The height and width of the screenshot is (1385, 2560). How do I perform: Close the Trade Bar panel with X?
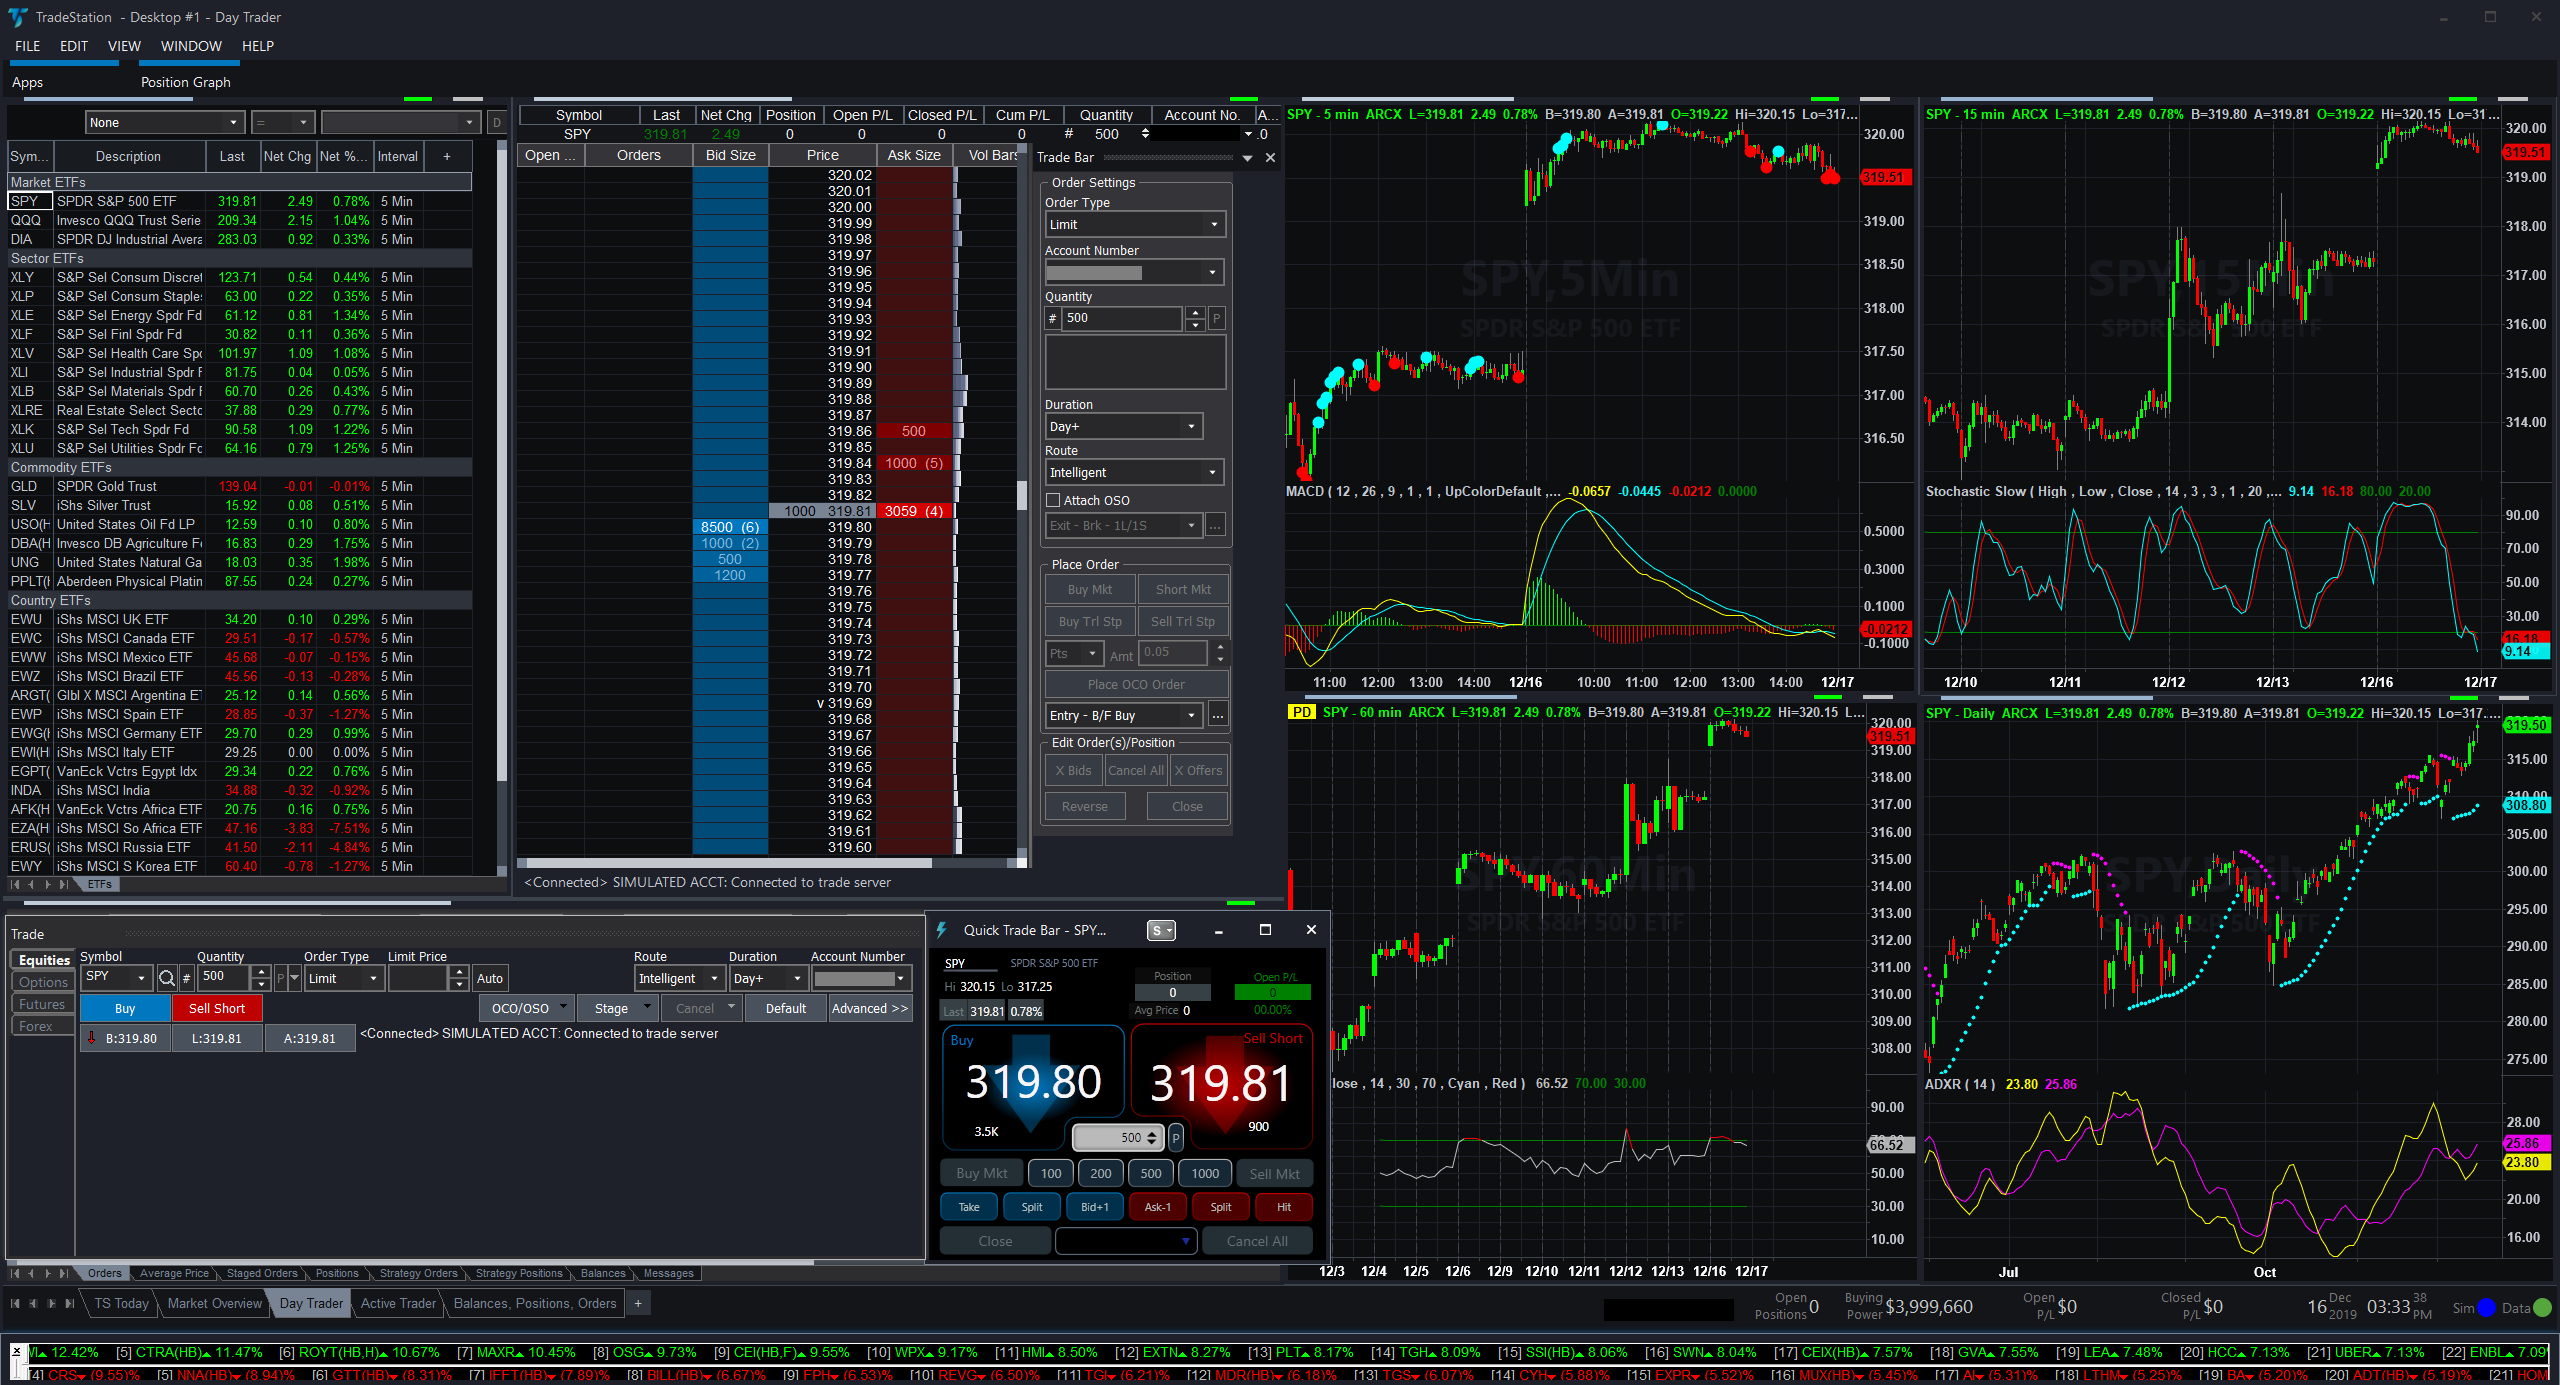1270,157
